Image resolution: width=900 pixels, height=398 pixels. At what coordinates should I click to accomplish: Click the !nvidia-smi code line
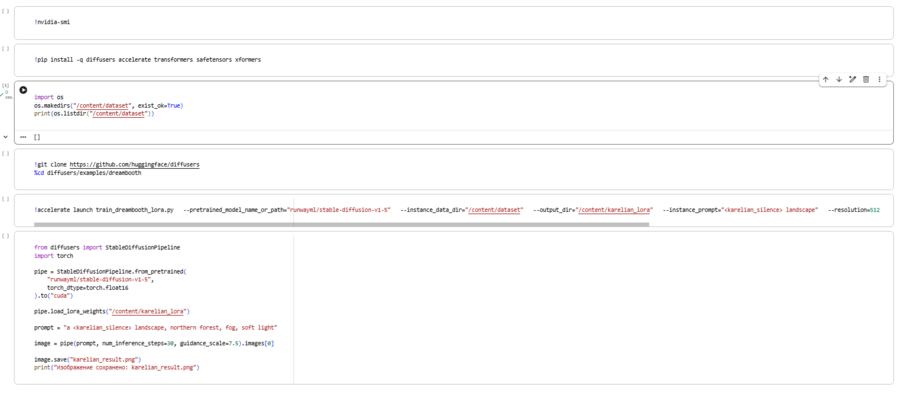coord(52,22)
